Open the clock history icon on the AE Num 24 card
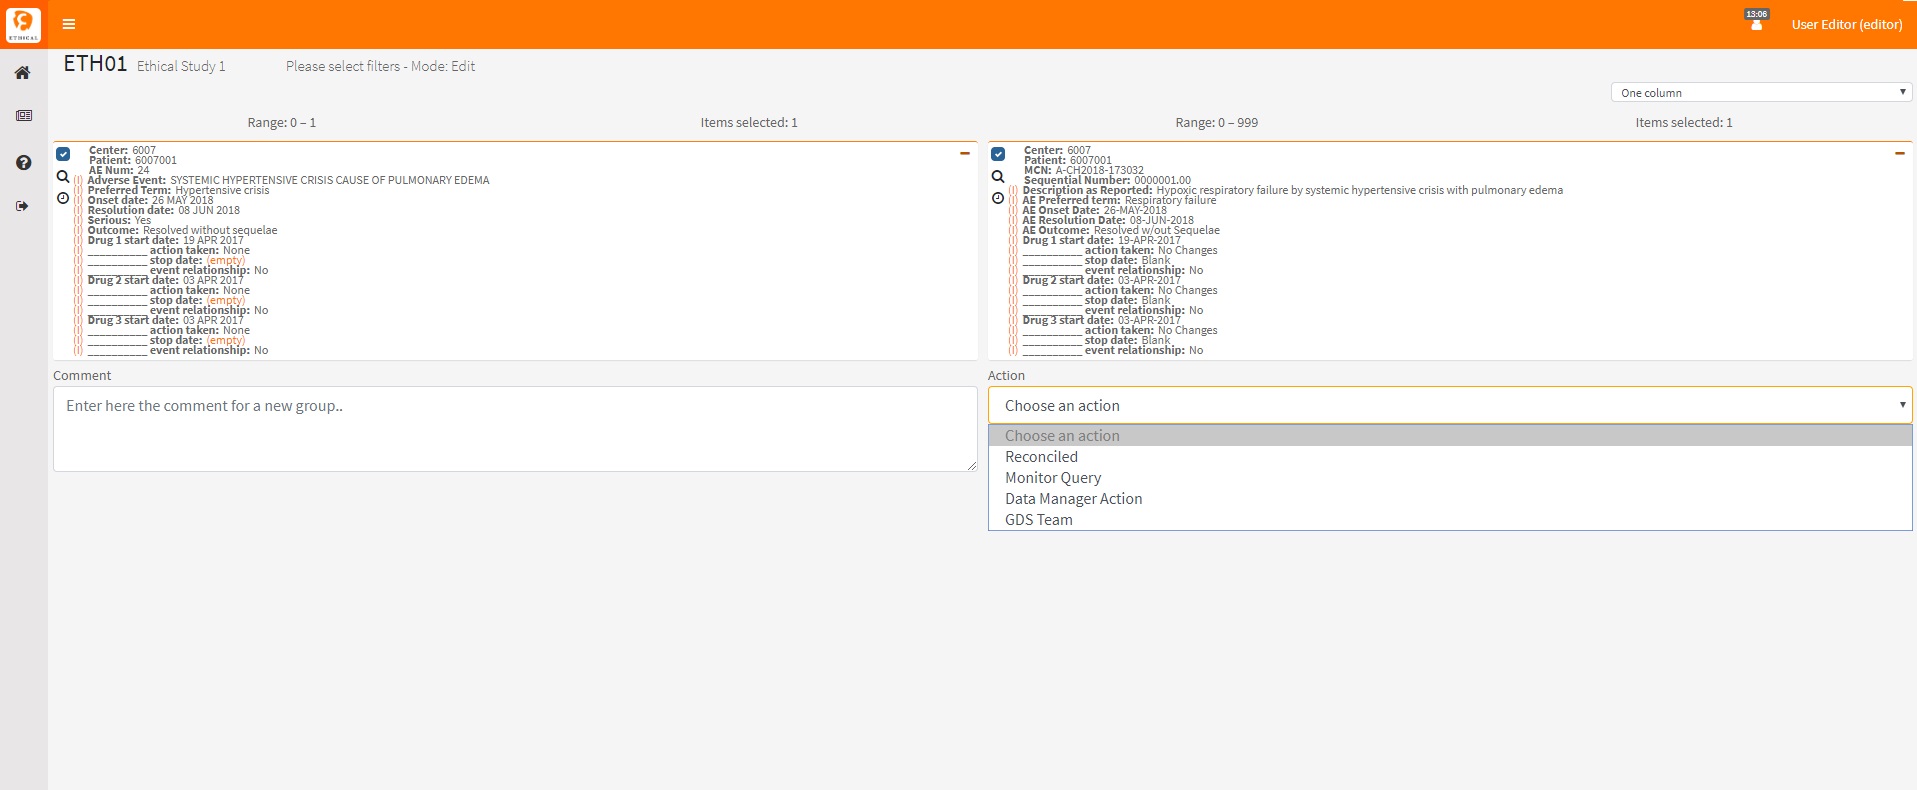The height and width of the screenshot is (790, 1917). [x=63, y=198]
